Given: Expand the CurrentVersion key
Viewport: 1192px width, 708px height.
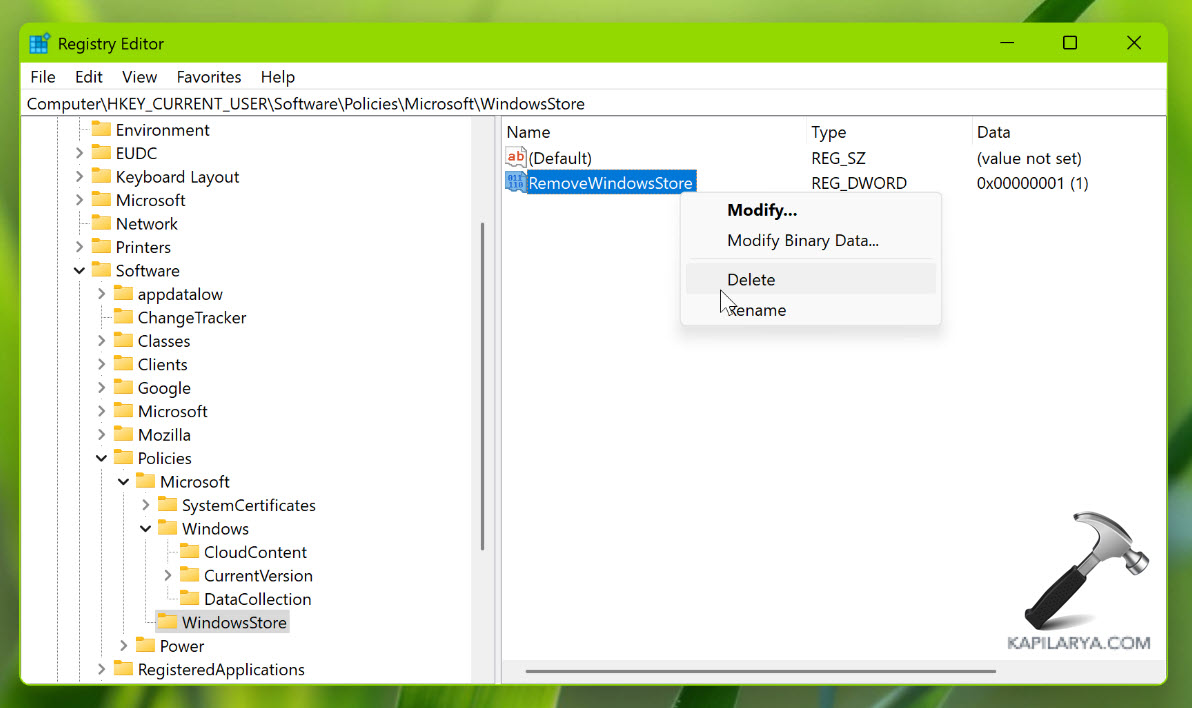Looking at the screenshot, I should tap(168, 576).
